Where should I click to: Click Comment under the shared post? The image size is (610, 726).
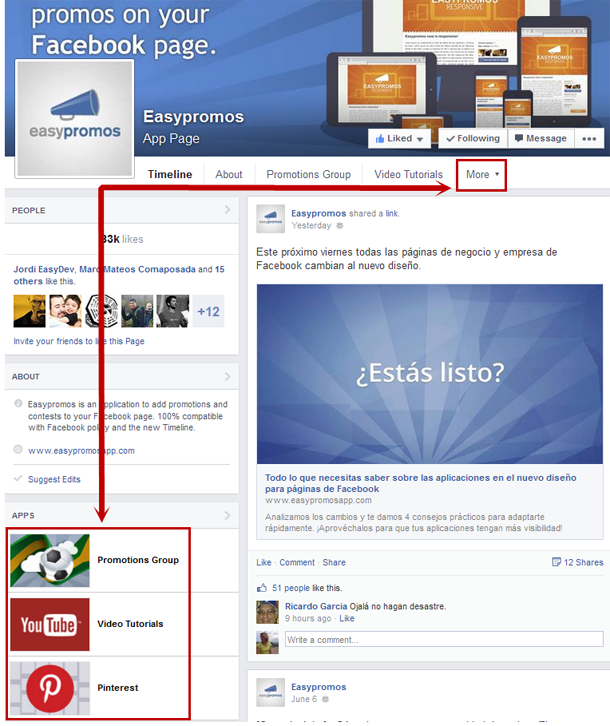297,563
